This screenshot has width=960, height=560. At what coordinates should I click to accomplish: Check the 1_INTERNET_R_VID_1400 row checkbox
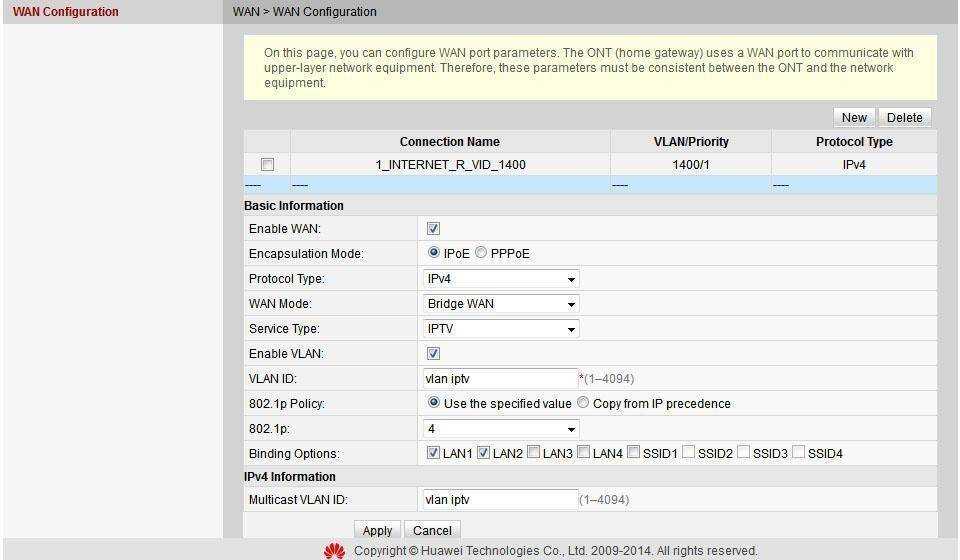point(267,165)
